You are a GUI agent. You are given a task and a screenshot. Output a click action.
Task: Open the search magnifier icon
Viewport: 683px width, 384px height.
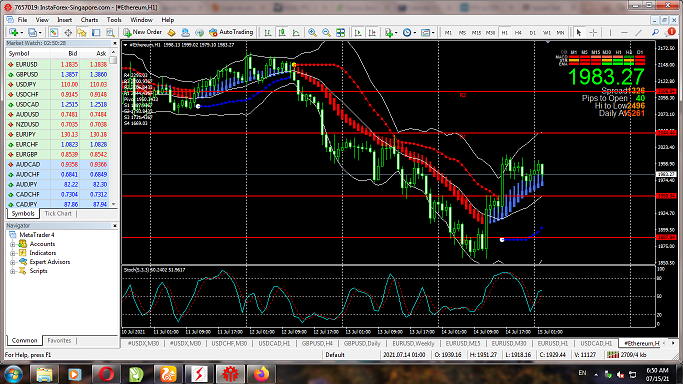(x=655, y=33)
